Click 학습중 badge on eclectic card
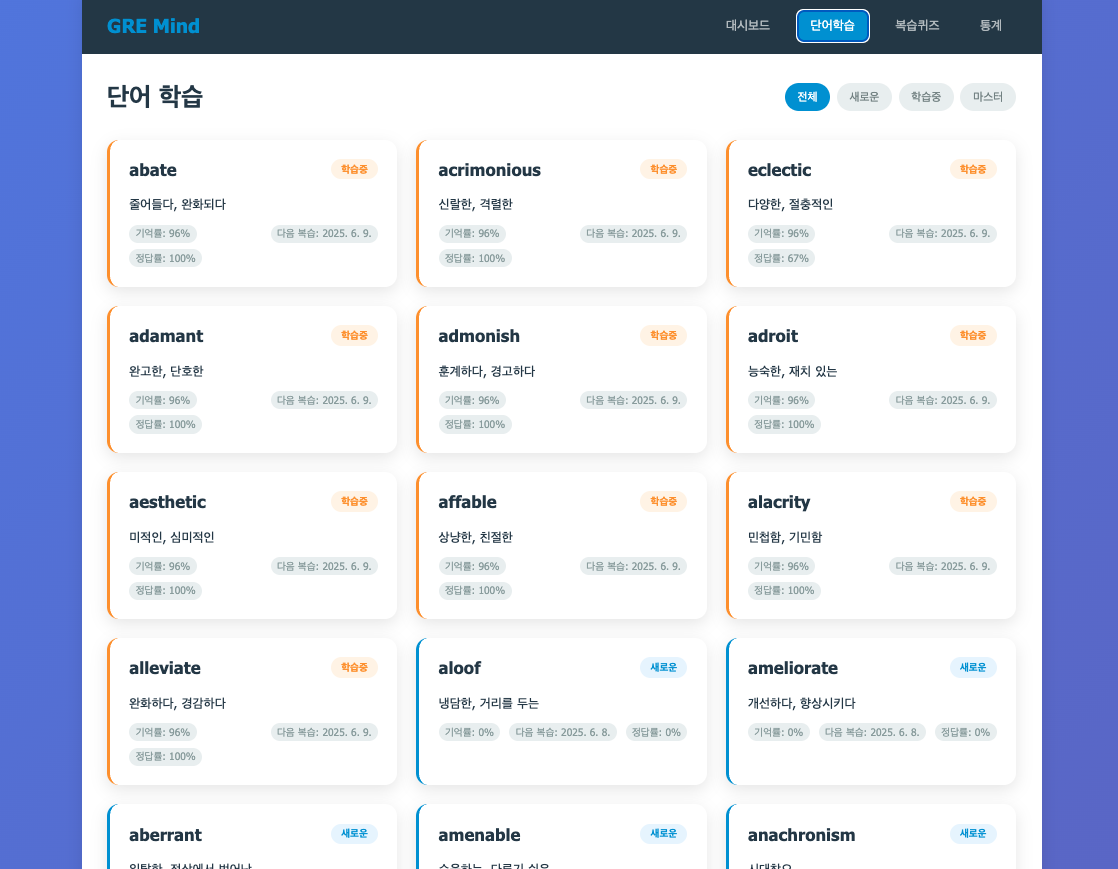 [x=973, y=169]
